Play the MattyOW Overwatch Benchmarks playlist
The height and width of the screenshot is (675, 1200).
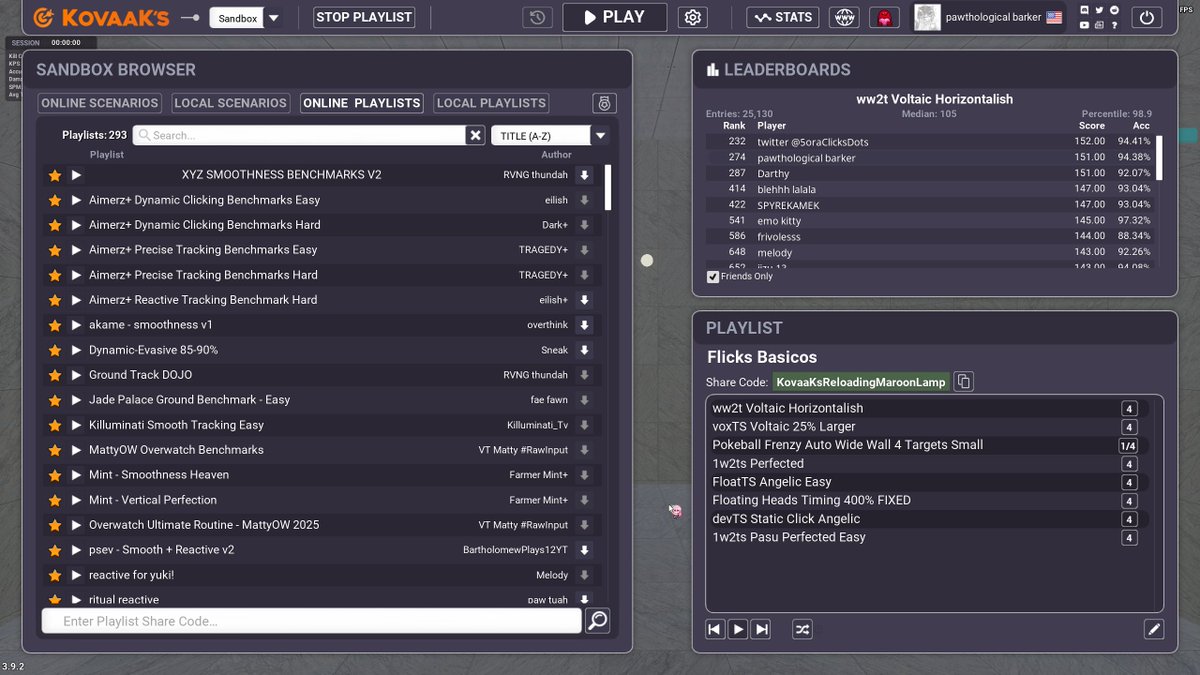76,450
